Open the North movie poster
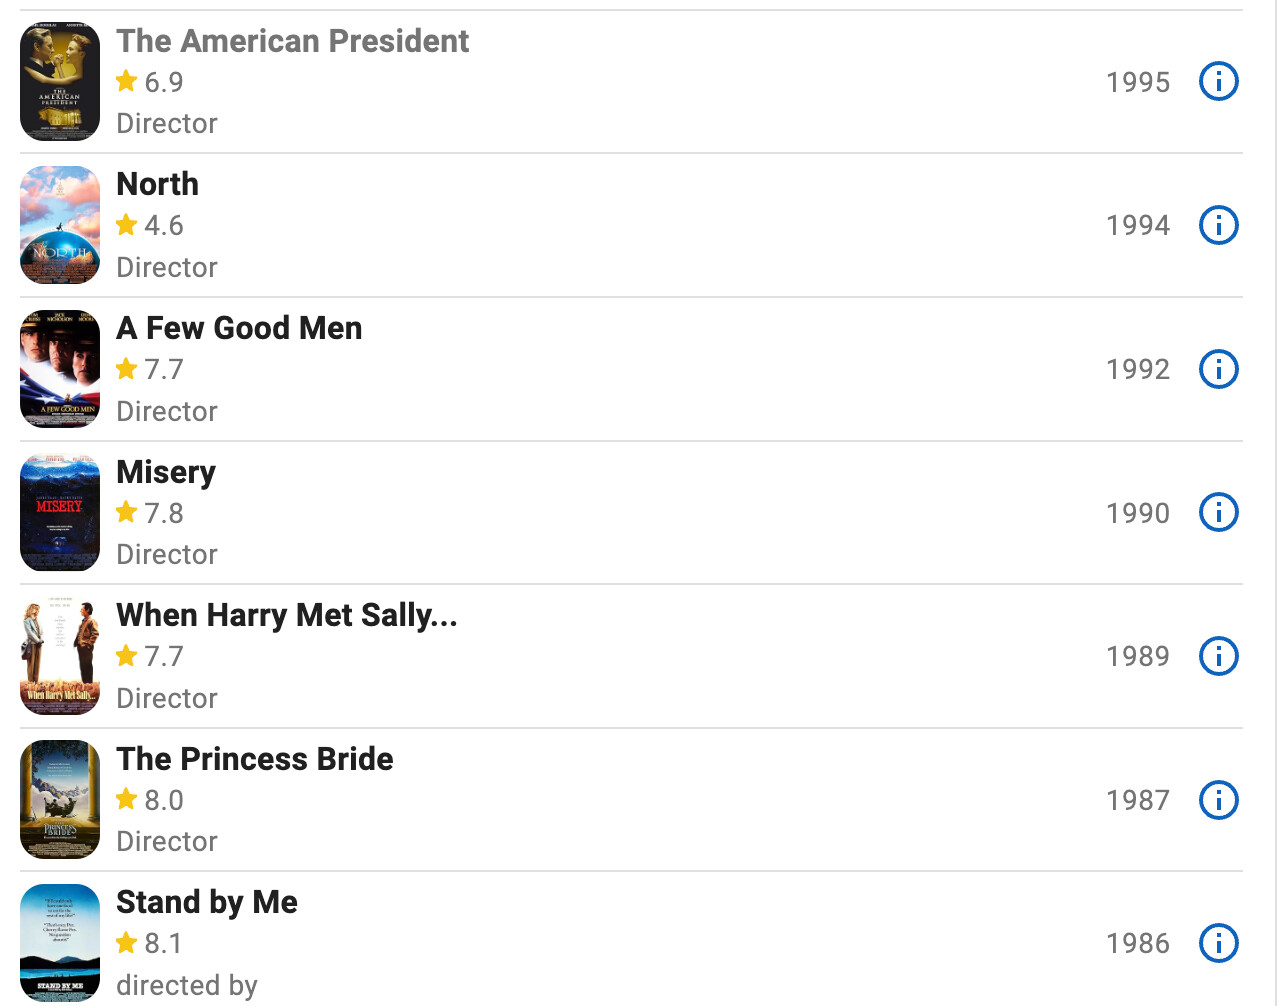 pos(60,225)
